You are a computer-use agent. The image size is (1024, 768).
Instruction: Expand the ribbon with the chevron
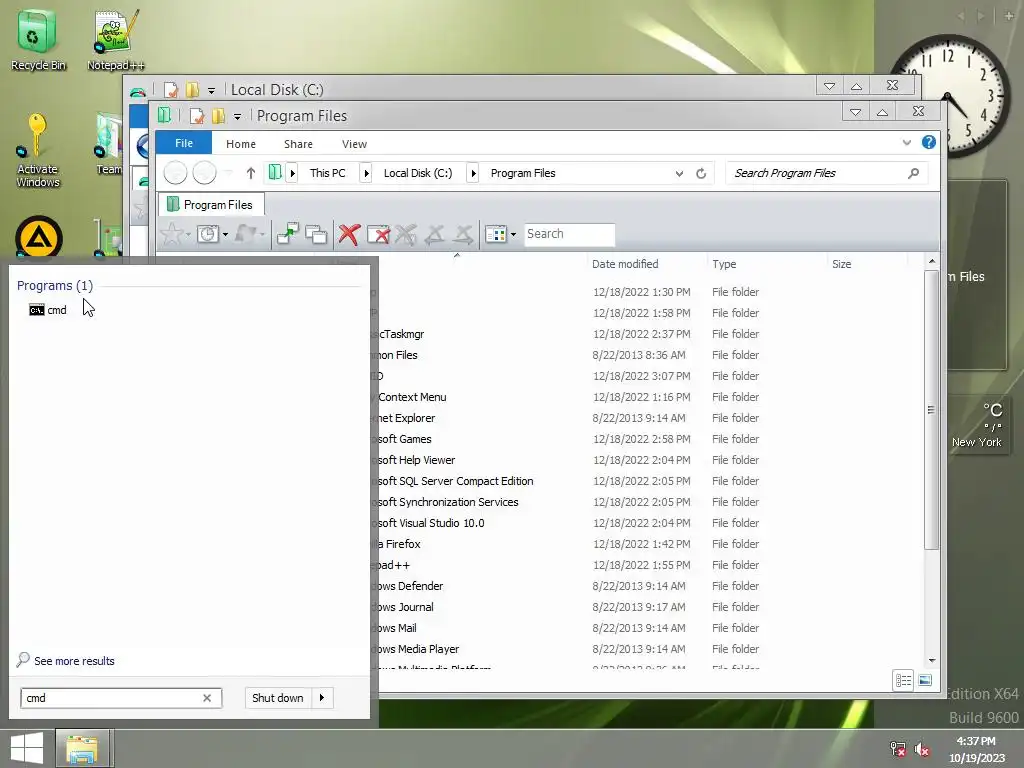pos(906,142)
